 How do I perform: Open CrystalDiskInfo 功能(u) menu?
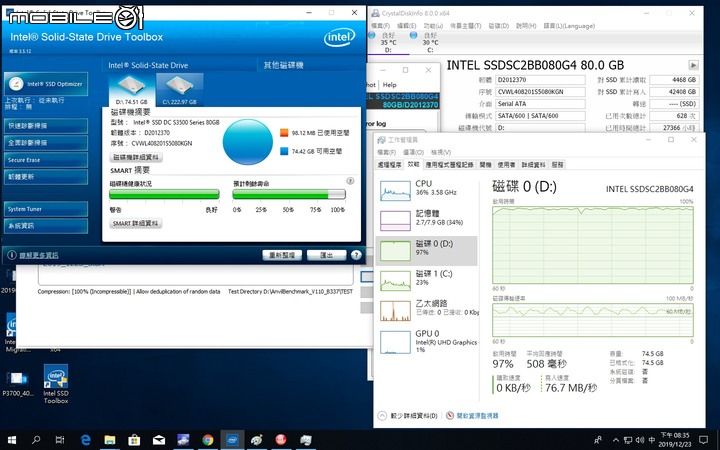(x=433, y=26)
